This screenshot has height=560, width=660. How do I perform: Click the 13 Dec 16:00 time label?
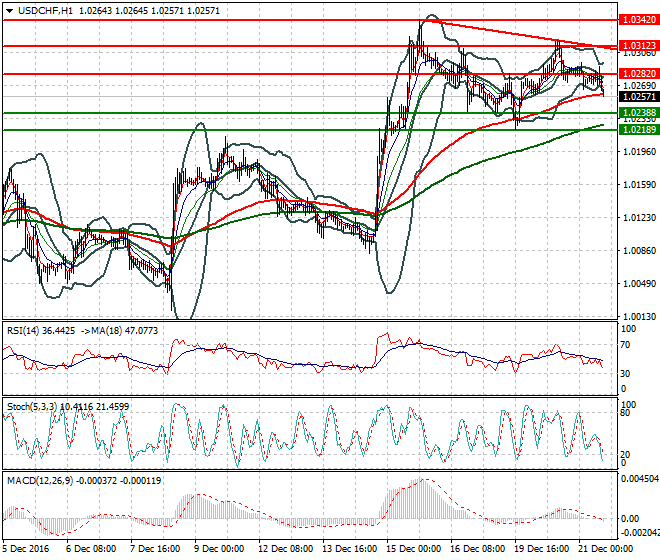pos(350,549)
